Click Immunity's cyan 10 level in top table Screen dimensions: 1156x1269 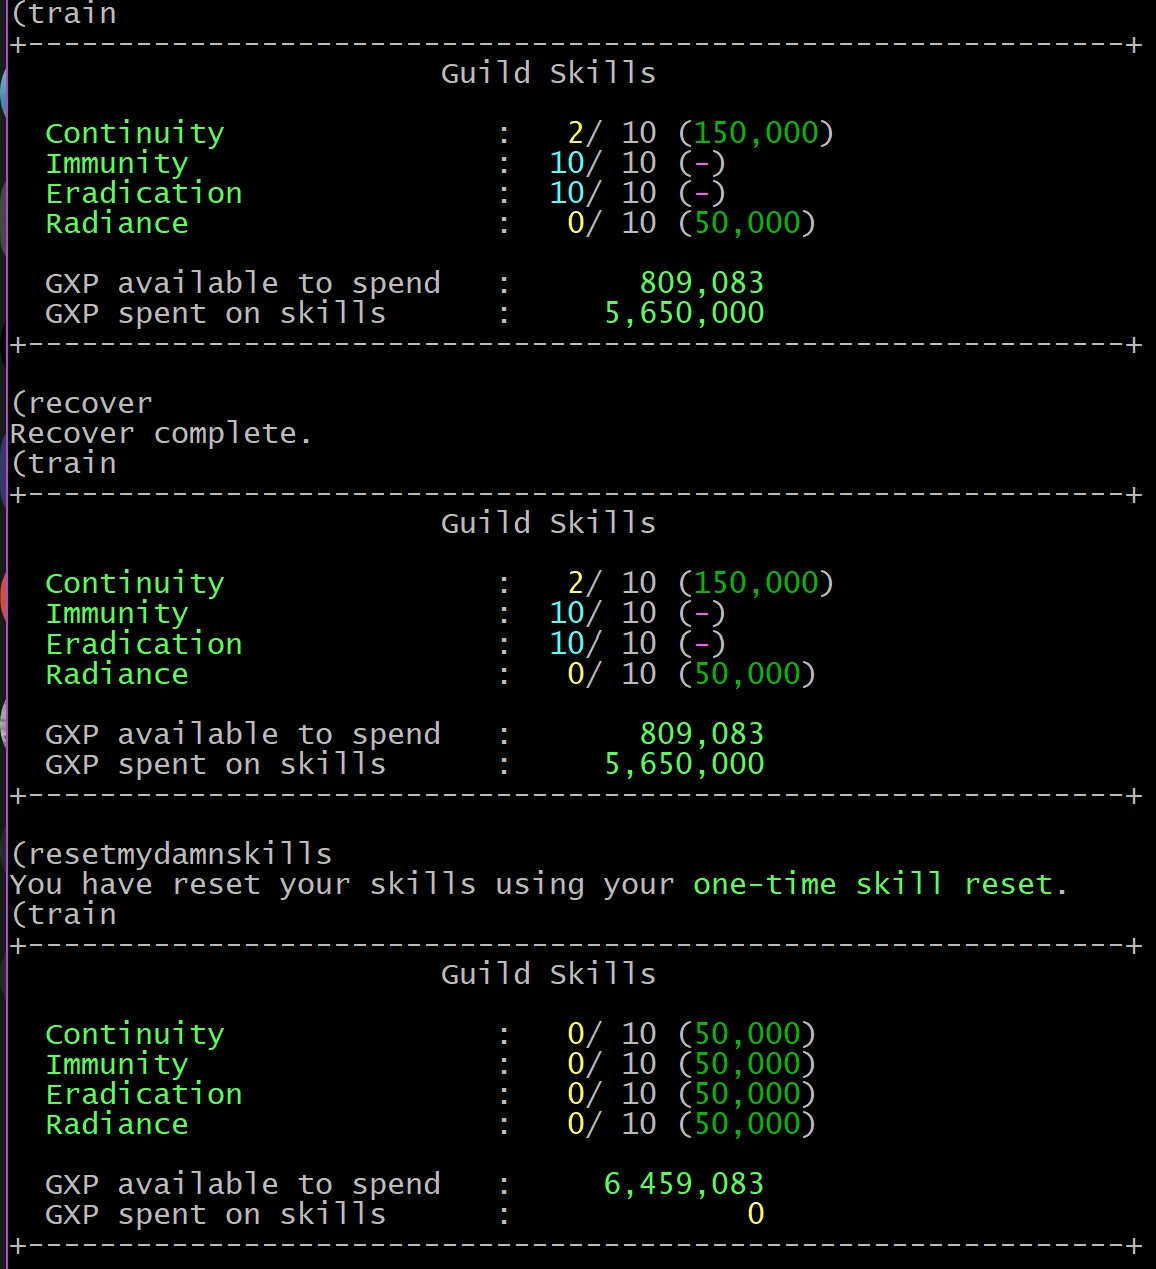pyautogui.click(x=567, y=163)
